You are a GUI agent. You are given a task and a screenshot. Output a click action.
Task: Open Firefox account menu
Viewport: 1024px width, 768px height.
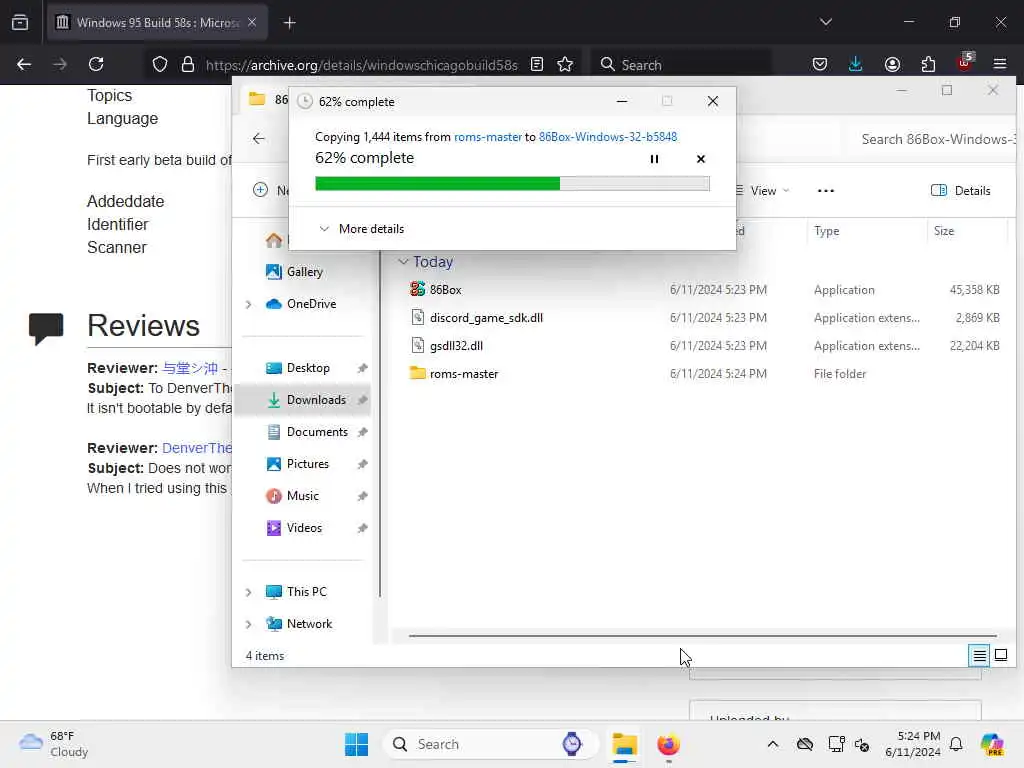pos(892,64)
